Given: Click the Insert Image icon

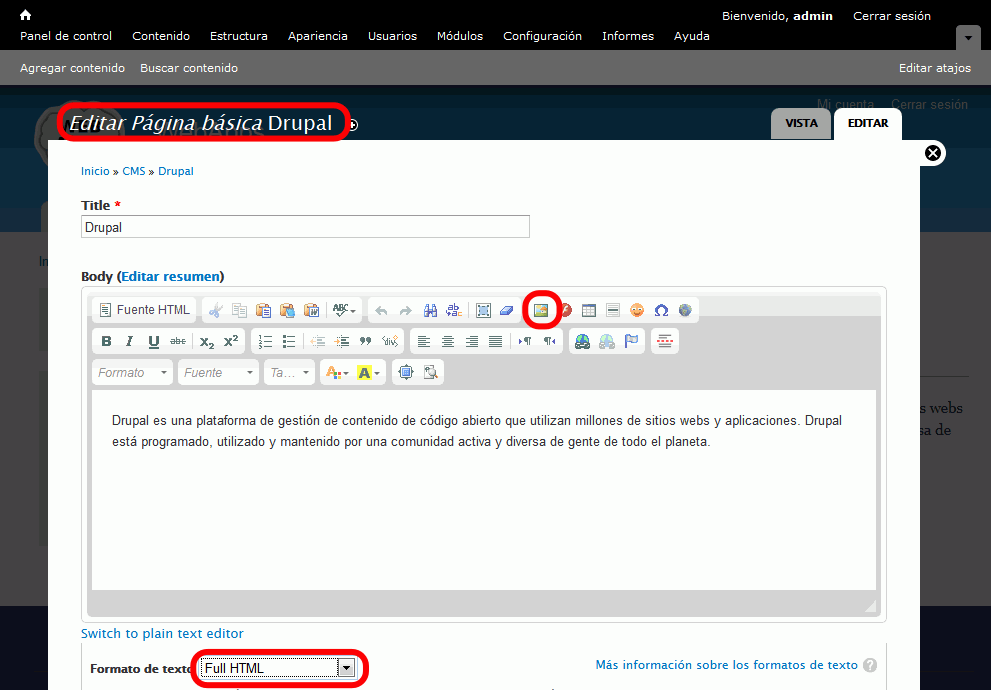Looking at the screenshot, I should pos(541,310).
